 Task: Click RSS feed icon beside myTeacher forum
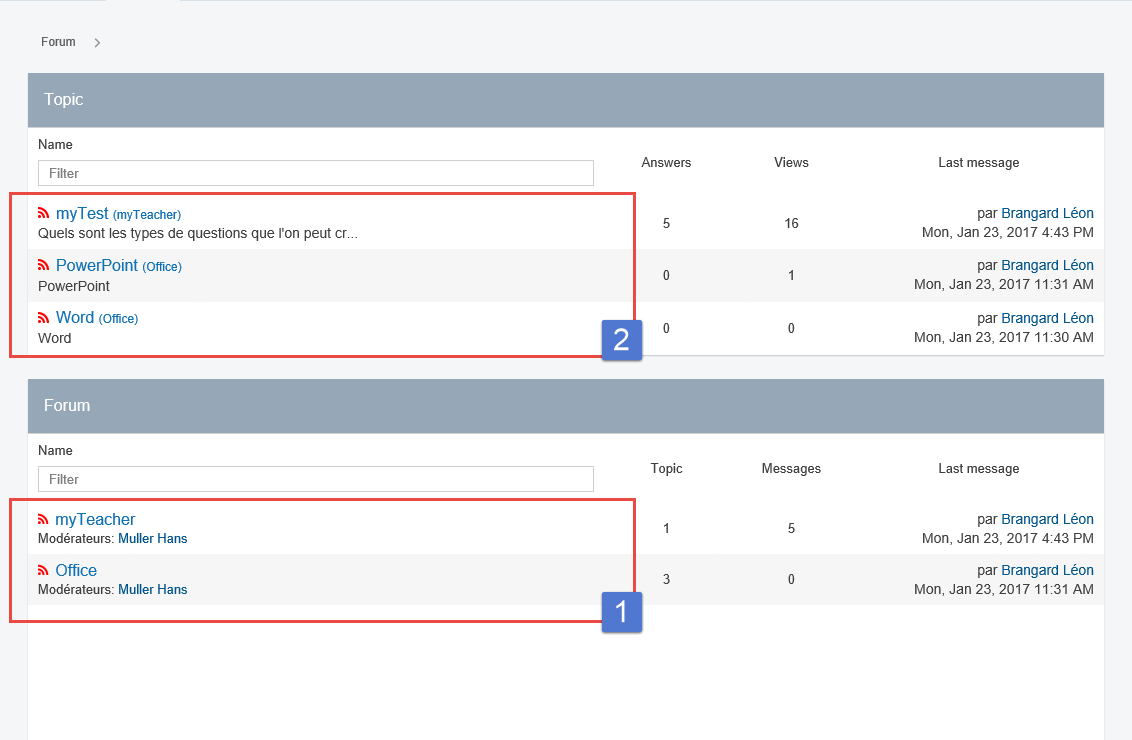tap(43, 519)
